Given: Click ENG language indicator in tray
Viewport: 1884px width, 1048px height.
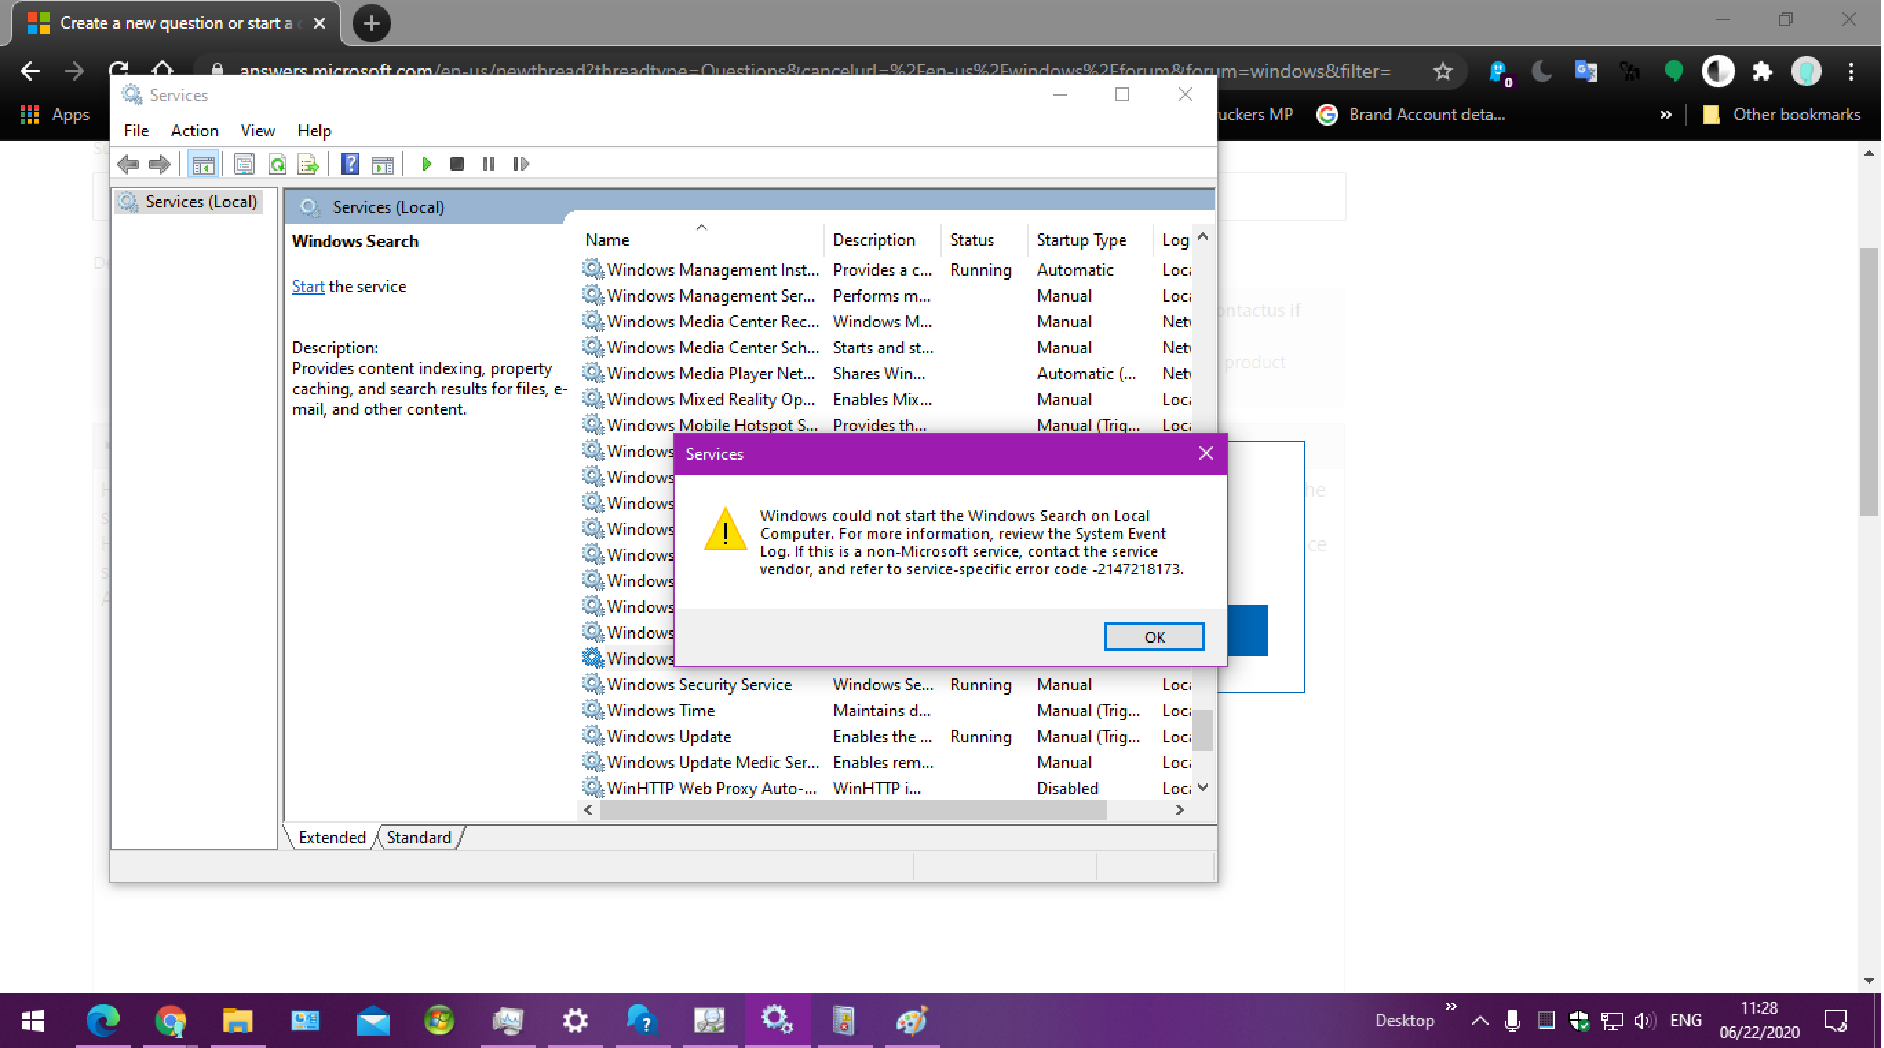Looking at the screenshot, I should click(1686, 1021).
